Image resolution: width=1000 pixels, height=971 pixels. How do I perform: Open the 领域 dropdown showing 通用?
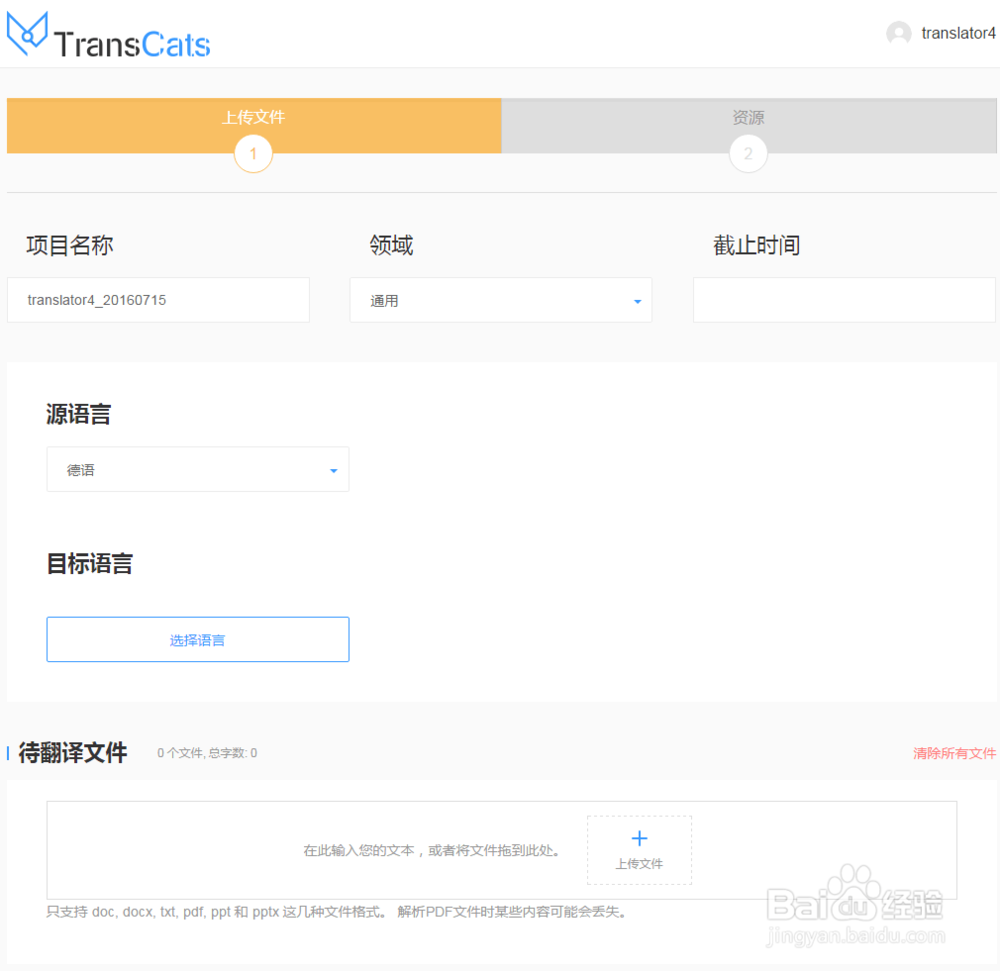point(500,300)
